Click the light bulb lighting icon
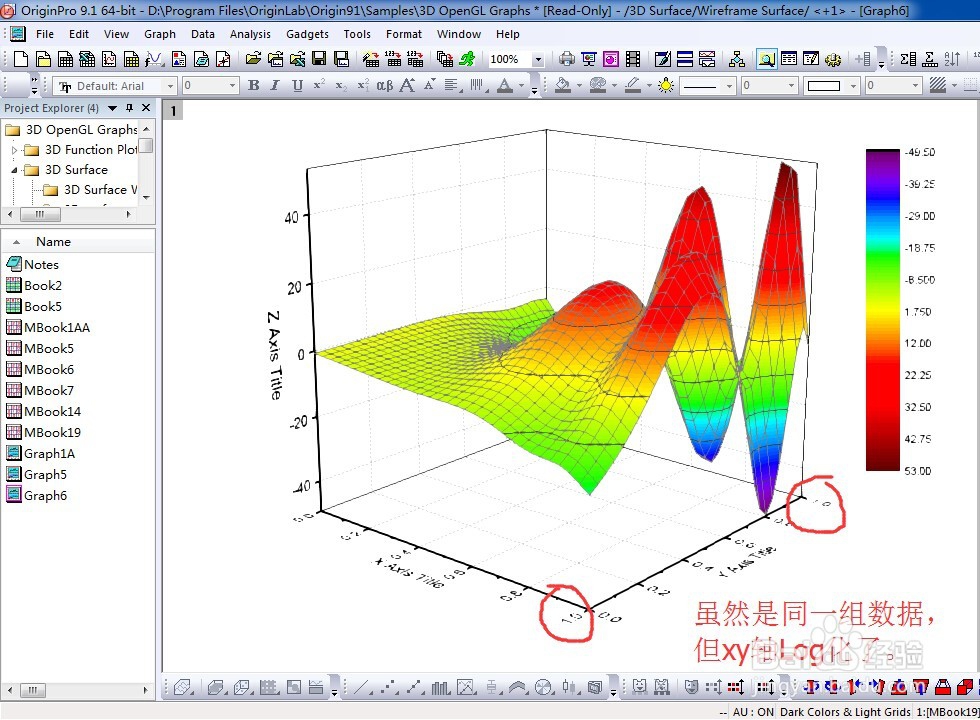Viewport: 980px width, 720px height. (x=666, y=85)
